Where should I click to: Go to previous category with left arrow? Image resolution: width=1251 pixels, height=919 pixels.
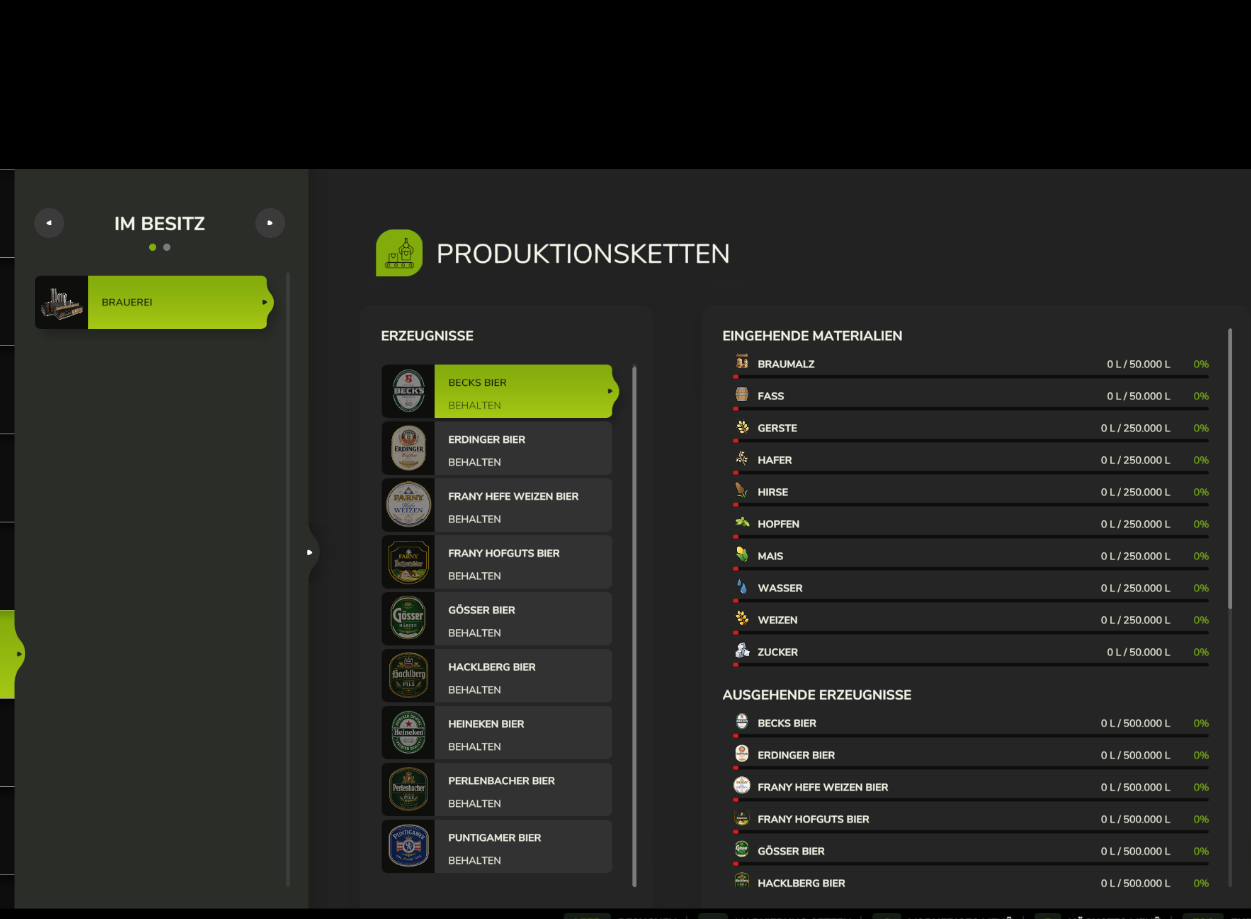pyautogui.click(x=49, y=223)
